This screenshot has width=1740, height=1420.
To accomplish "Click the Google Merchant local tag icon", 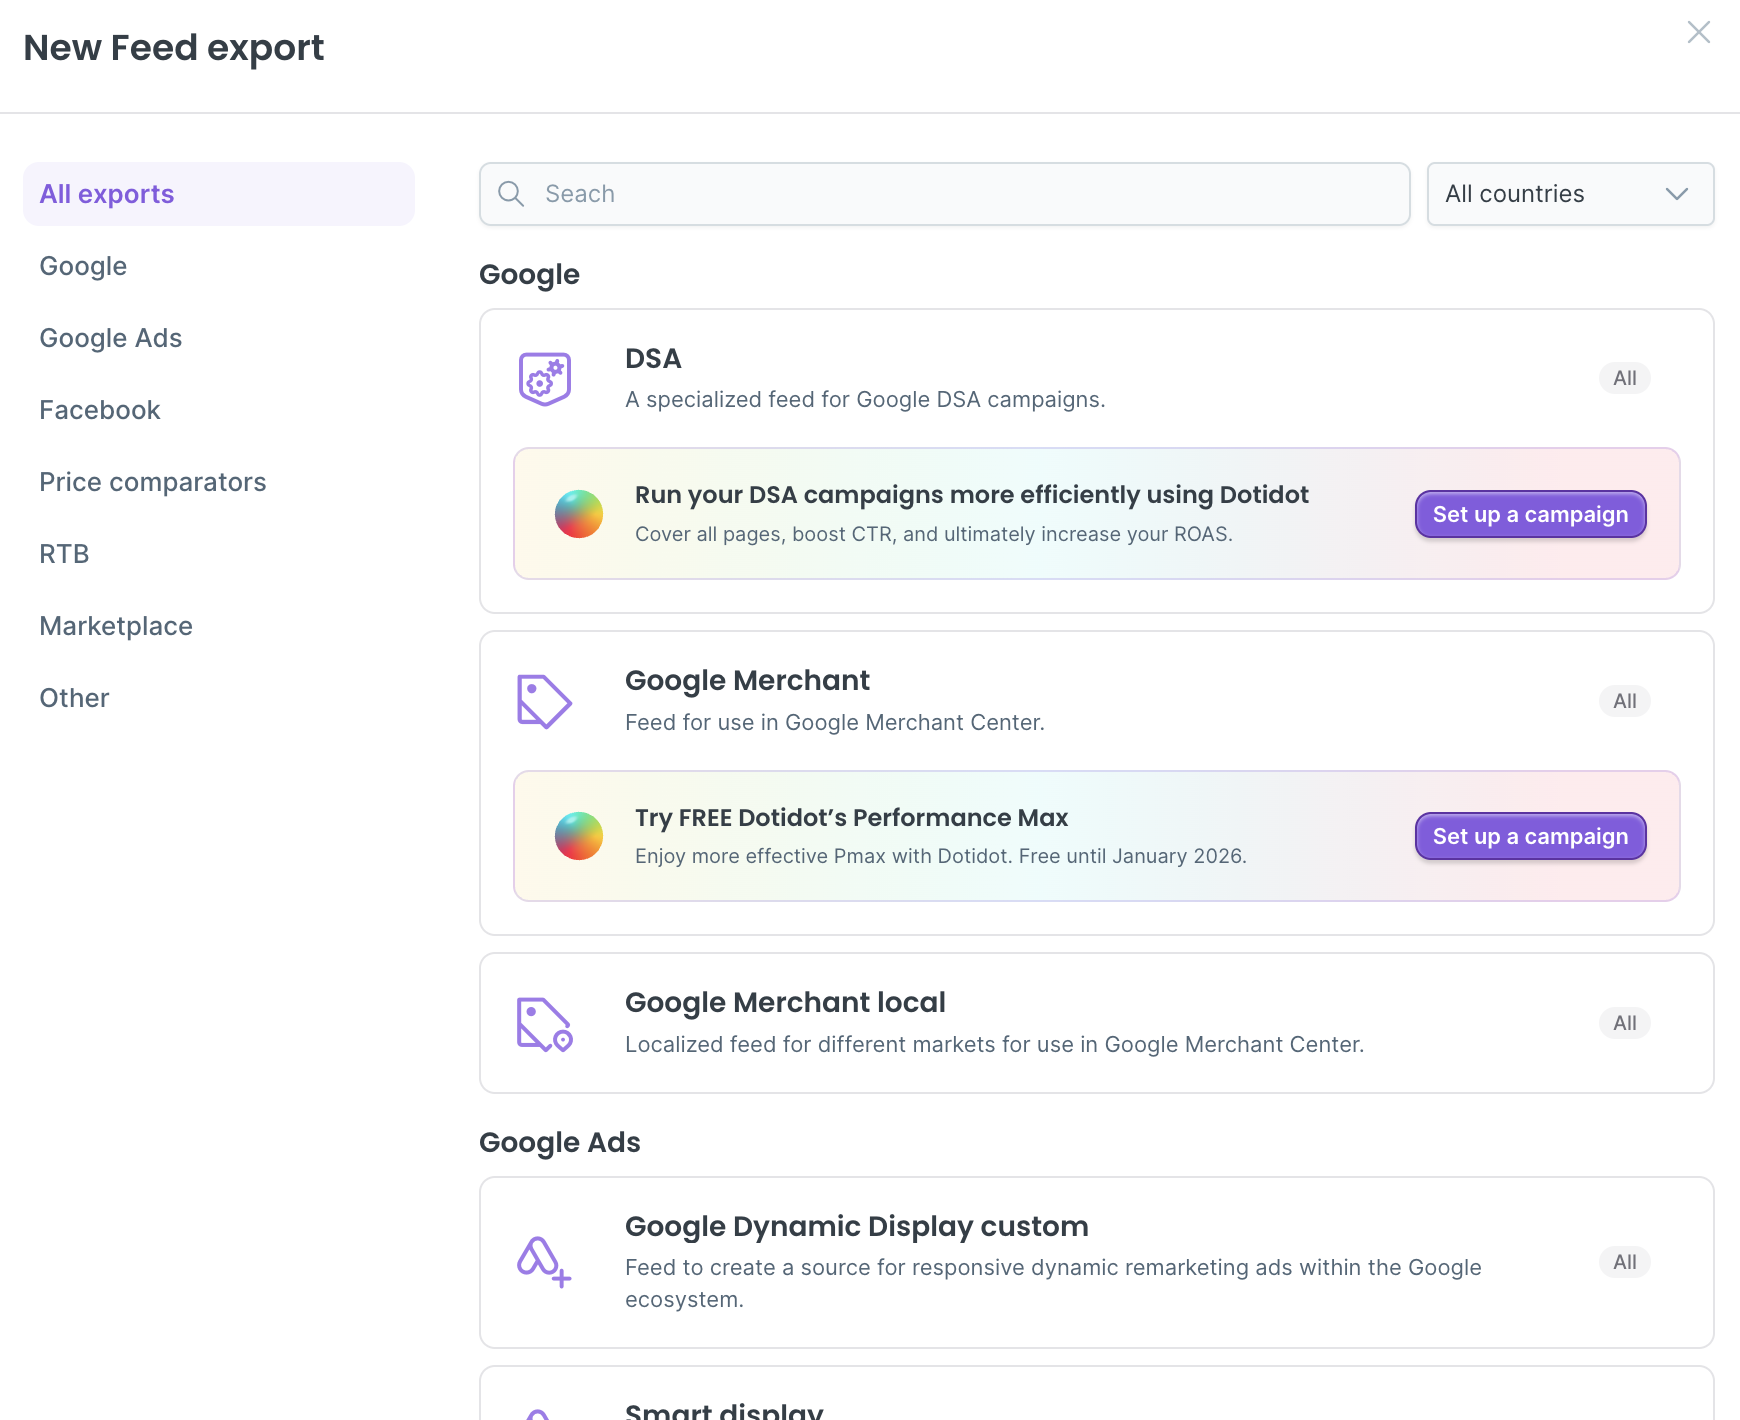I will (x=544, y=1024).
